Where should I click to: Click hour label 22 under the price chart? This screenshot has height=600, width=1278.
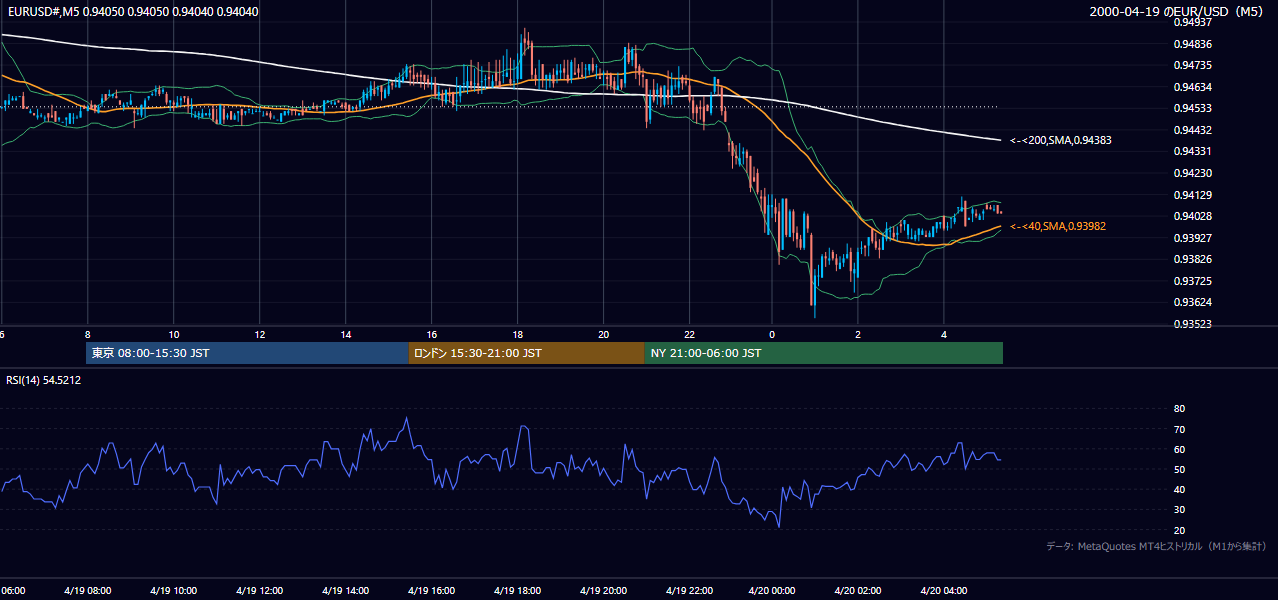pos(690,334)
